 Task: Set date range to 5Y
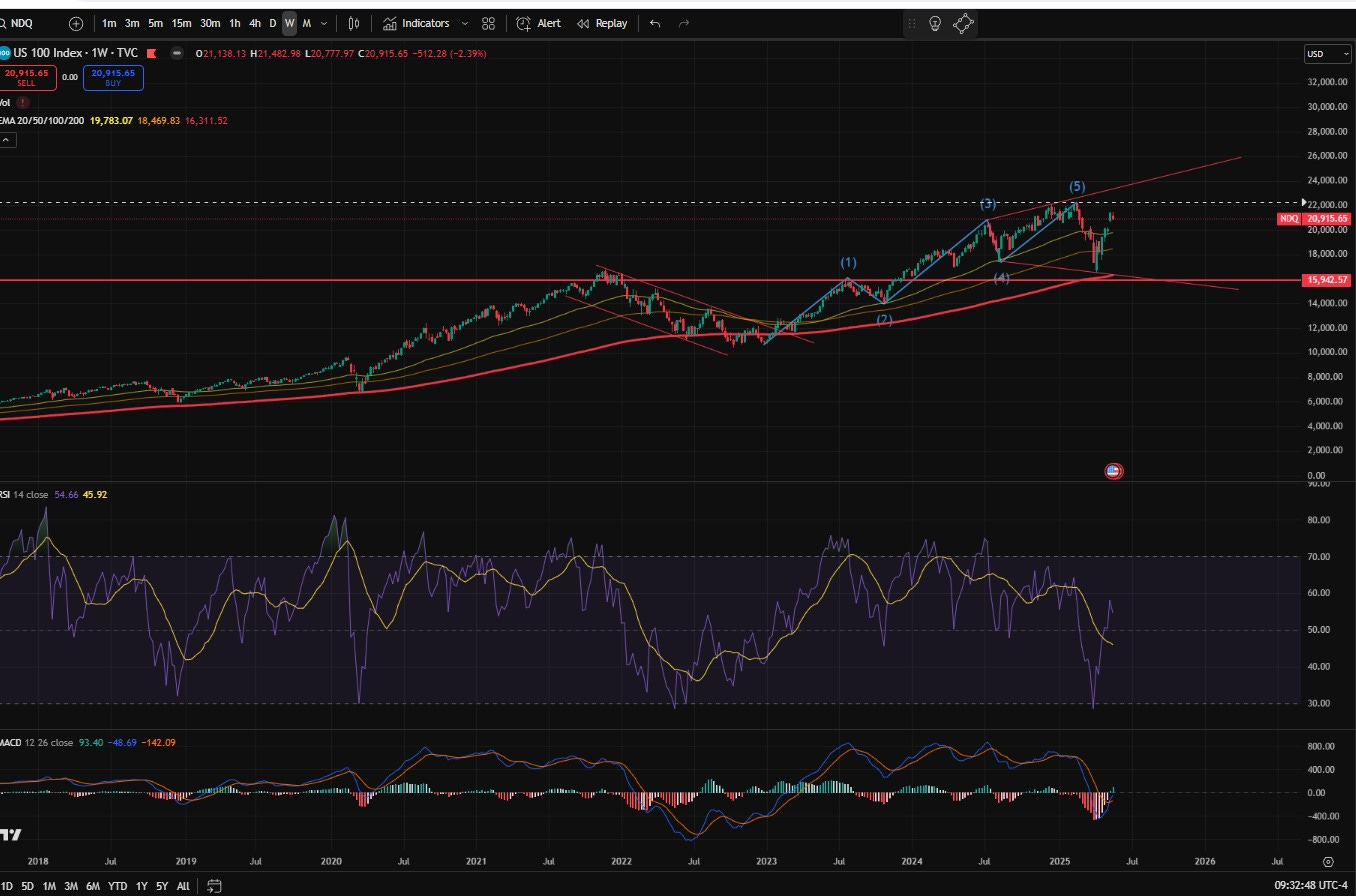click(x=162, y=886)
